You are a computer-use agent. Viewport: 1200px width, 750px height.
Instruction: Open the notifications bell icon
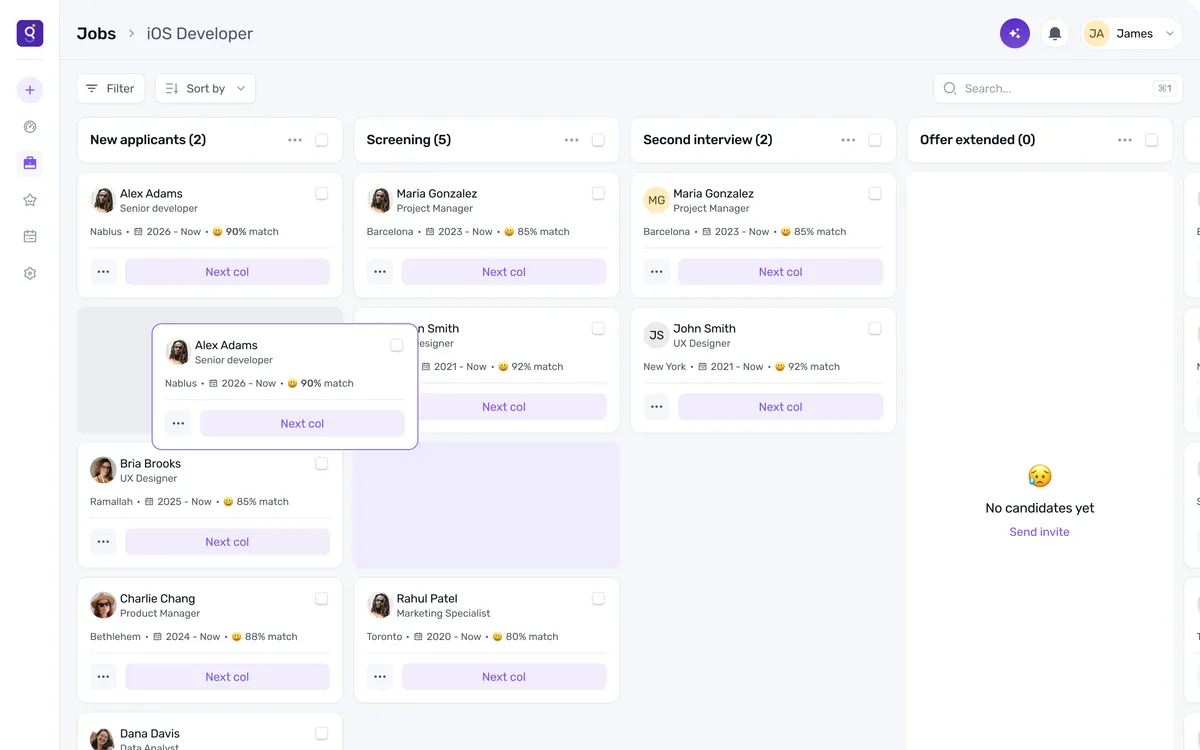[1055, 33]
